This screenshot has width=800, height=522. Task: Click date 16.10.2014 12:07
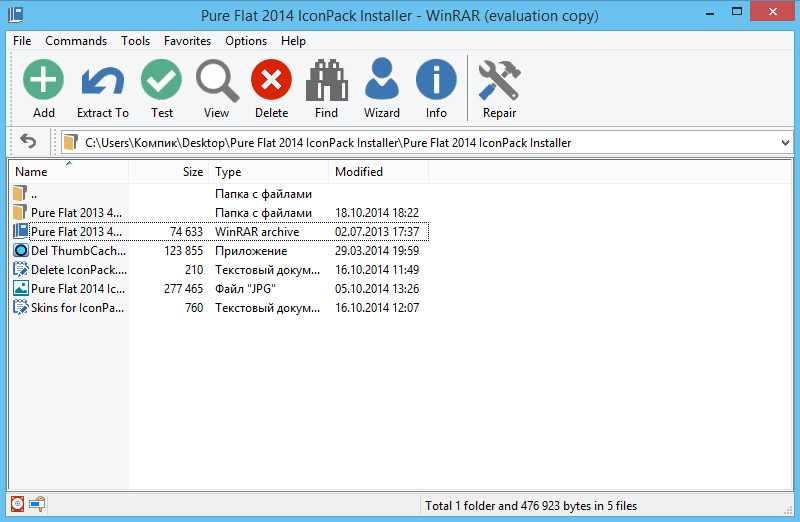(x=377, y=307)
